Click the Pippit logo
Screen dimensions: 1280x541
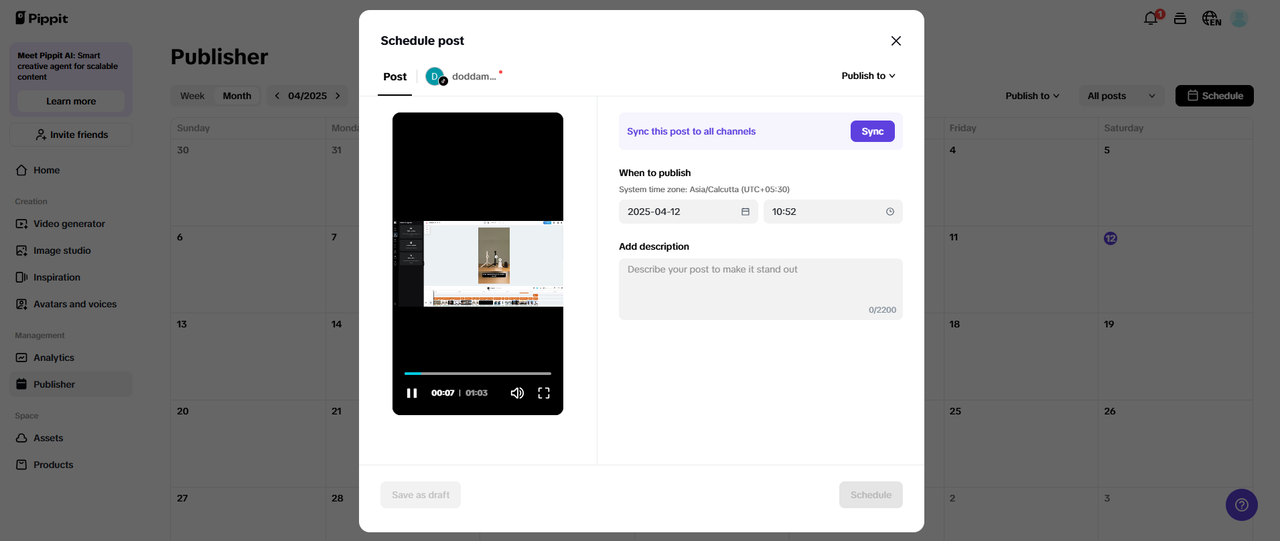point(41,18)
